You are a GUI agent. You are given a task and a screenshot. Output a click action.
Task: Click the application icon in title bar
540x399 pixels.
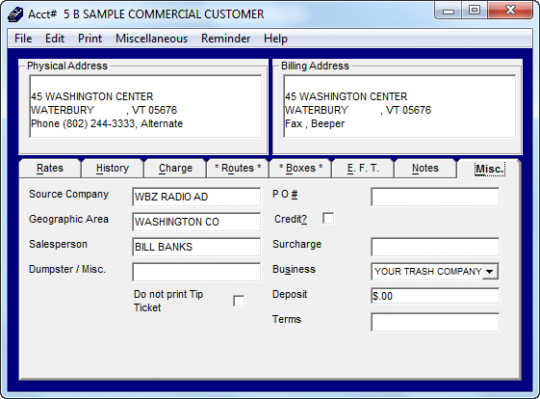point(15,14)
